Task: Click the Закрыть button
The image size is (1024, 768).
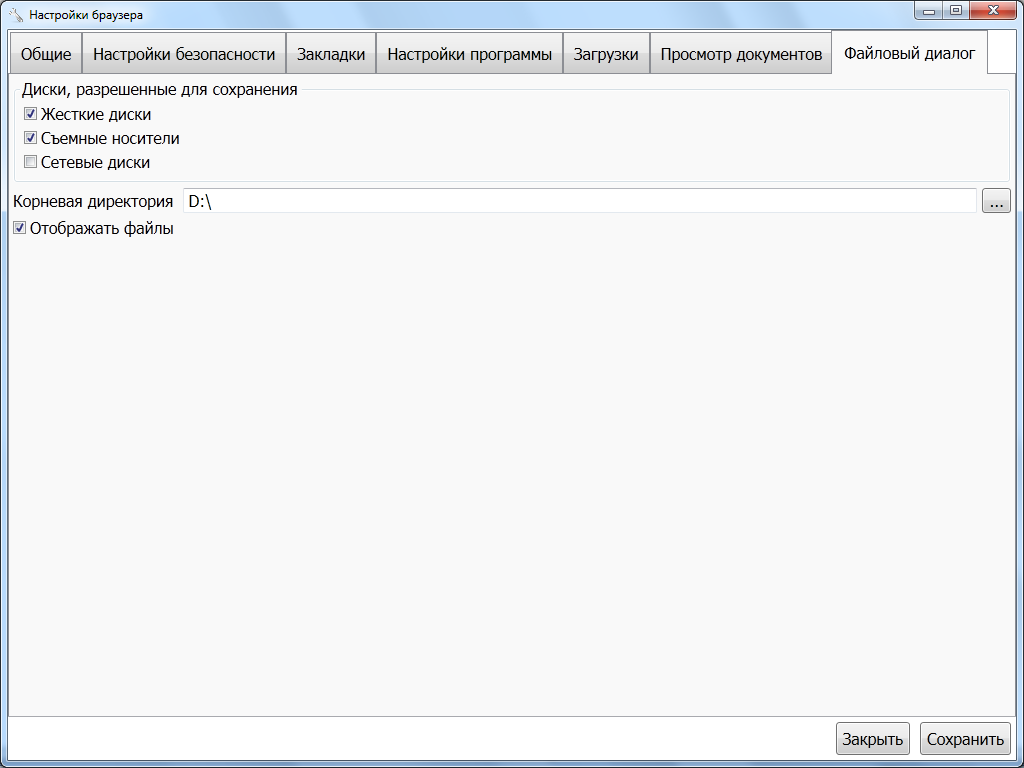Action: tap(872, 740)
